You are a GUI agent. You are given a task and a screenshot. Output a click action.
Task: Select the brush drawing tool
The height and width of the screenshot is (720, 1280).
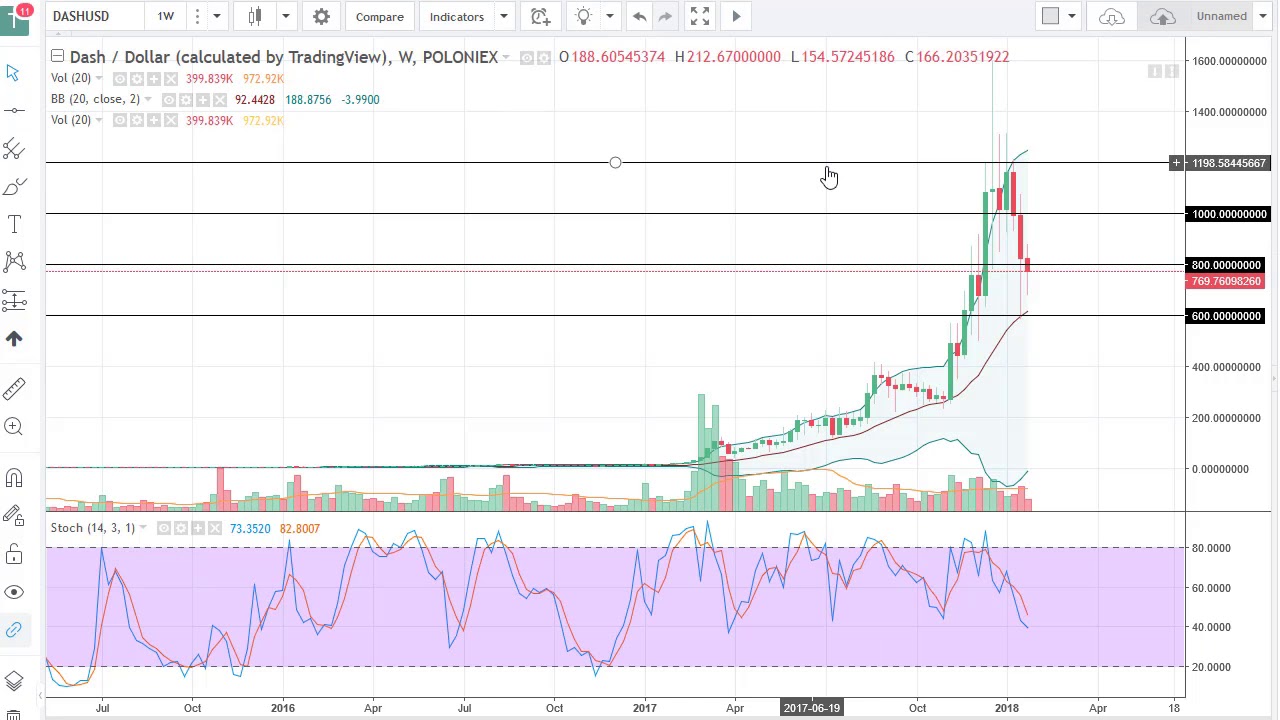(13, 186)
